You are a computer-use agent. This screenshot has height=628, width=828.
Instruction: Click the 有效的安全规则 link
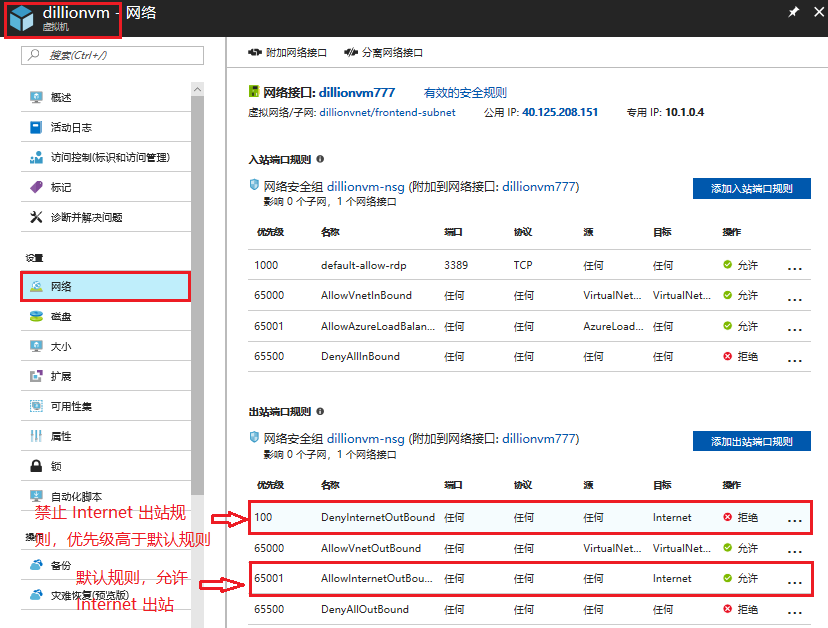point(465,92)
